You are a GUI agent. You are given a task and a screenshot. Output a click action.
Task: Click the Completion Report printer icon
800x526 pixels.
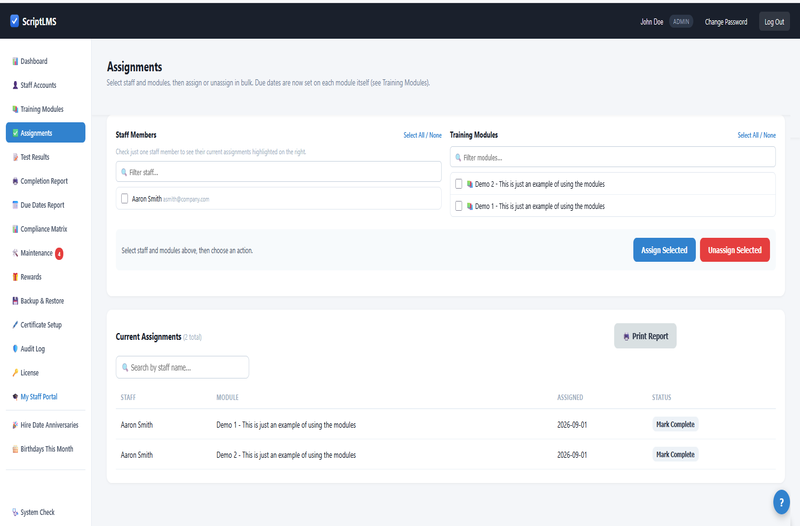coord(15,181)
